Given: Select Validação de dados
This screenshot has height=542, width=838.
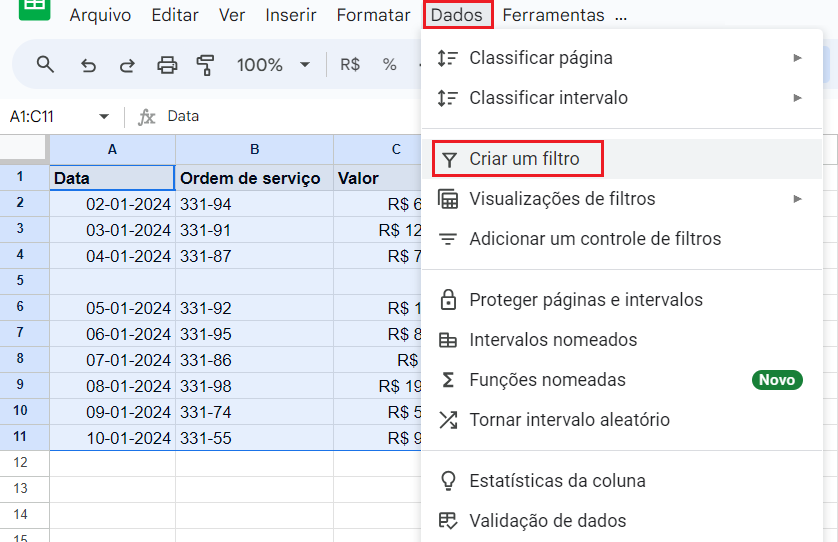Looking at the screenshot, I should (622, 521).
